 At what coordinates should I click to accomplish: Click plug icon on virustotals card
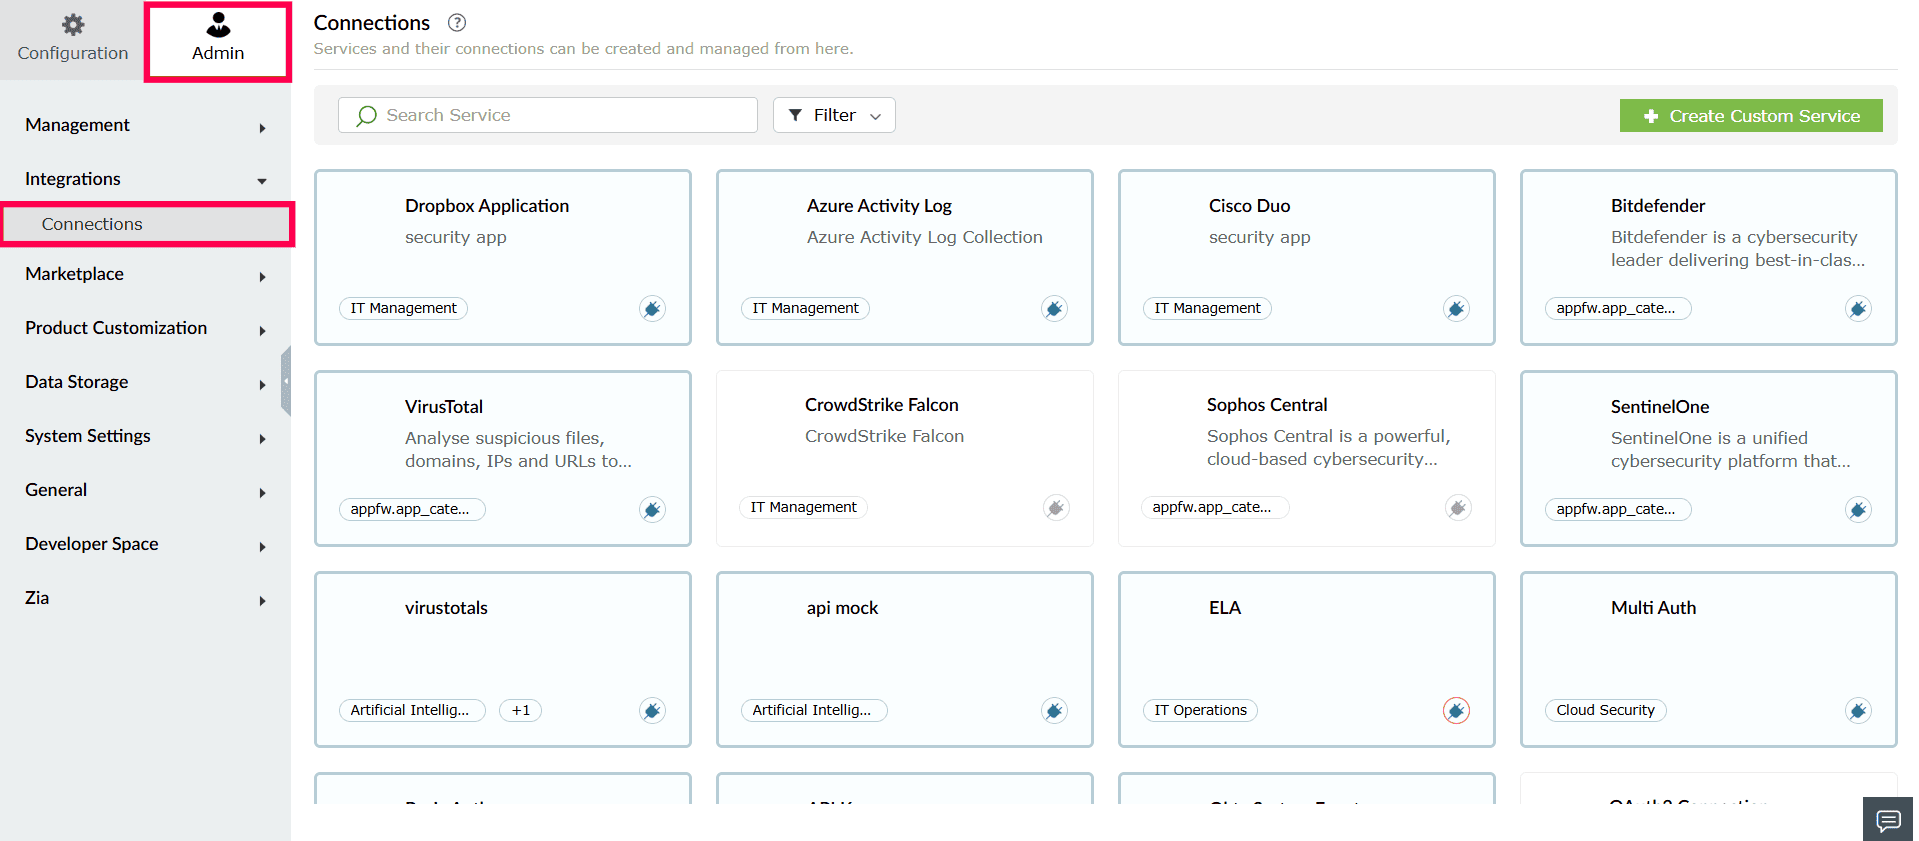(652, 711)
